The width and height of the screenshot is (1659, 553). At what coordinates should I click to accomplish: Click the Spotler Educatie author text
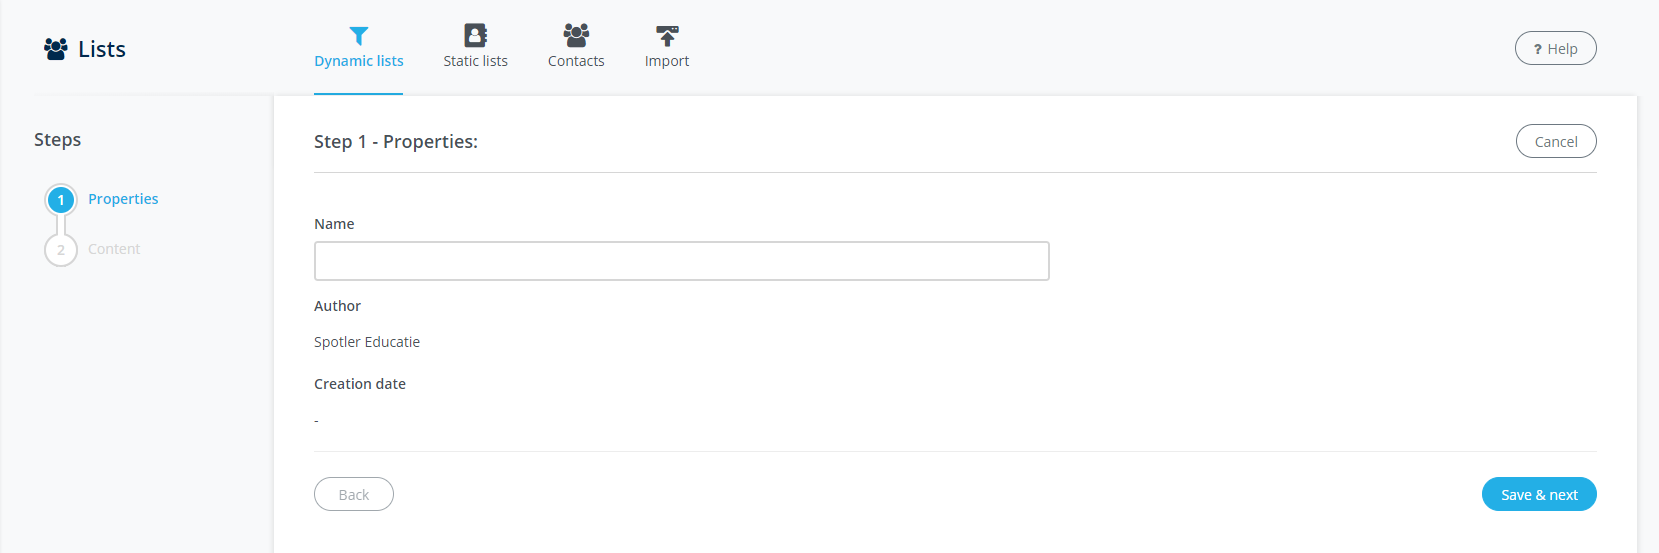coord(367,342)
